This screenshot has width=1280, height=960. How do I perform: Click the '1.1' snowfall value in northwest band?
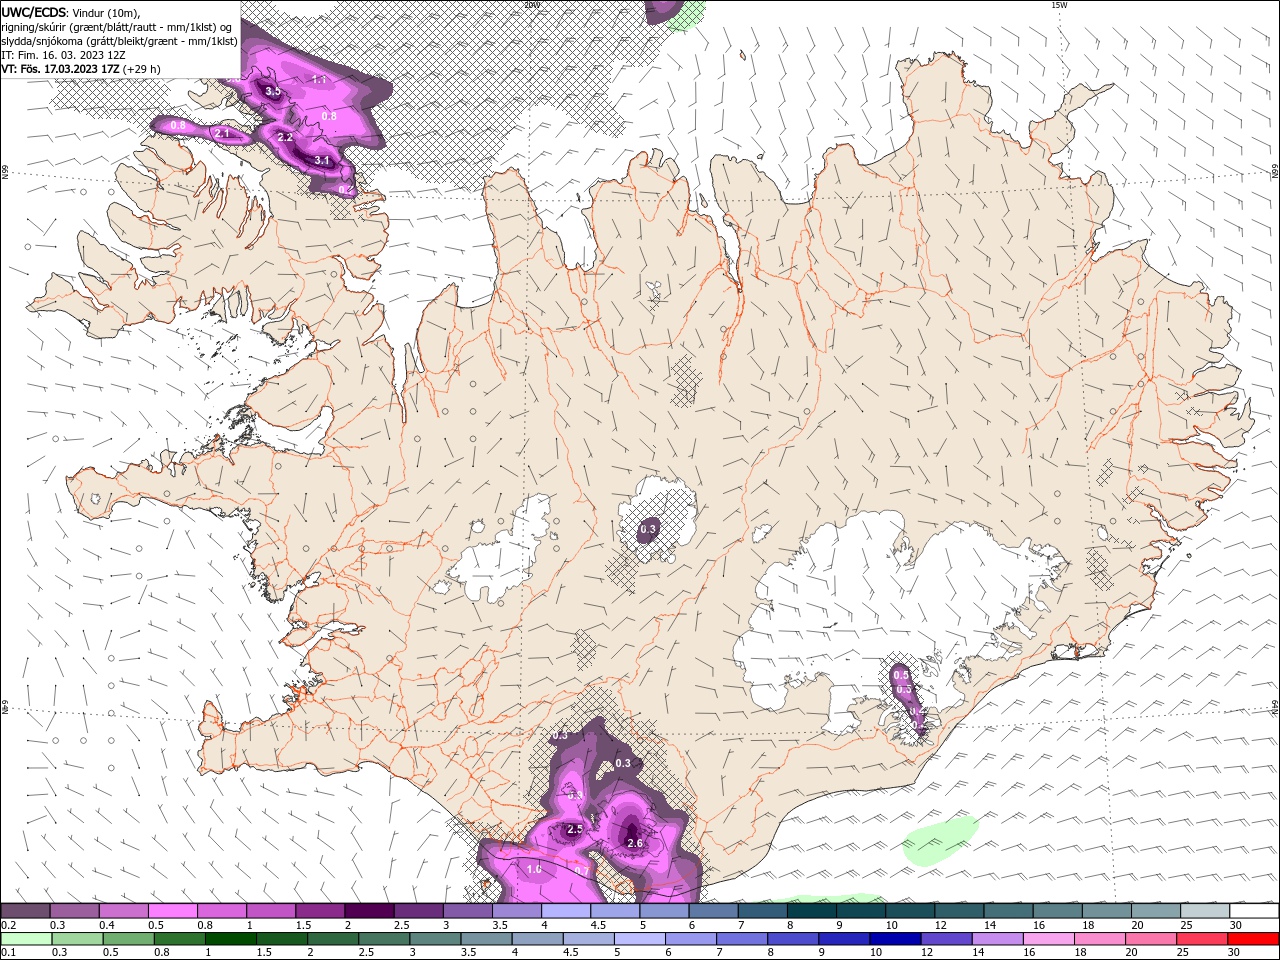coord(320,78)
